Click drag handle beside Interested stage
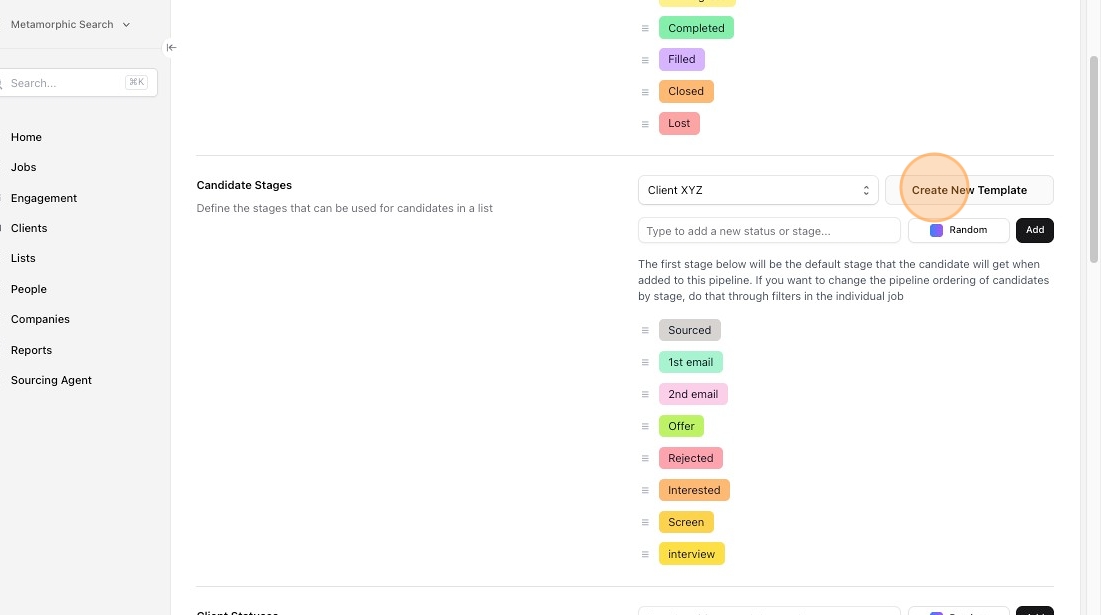The width and height of the screenshot is (1101, 615). (645, 490)
